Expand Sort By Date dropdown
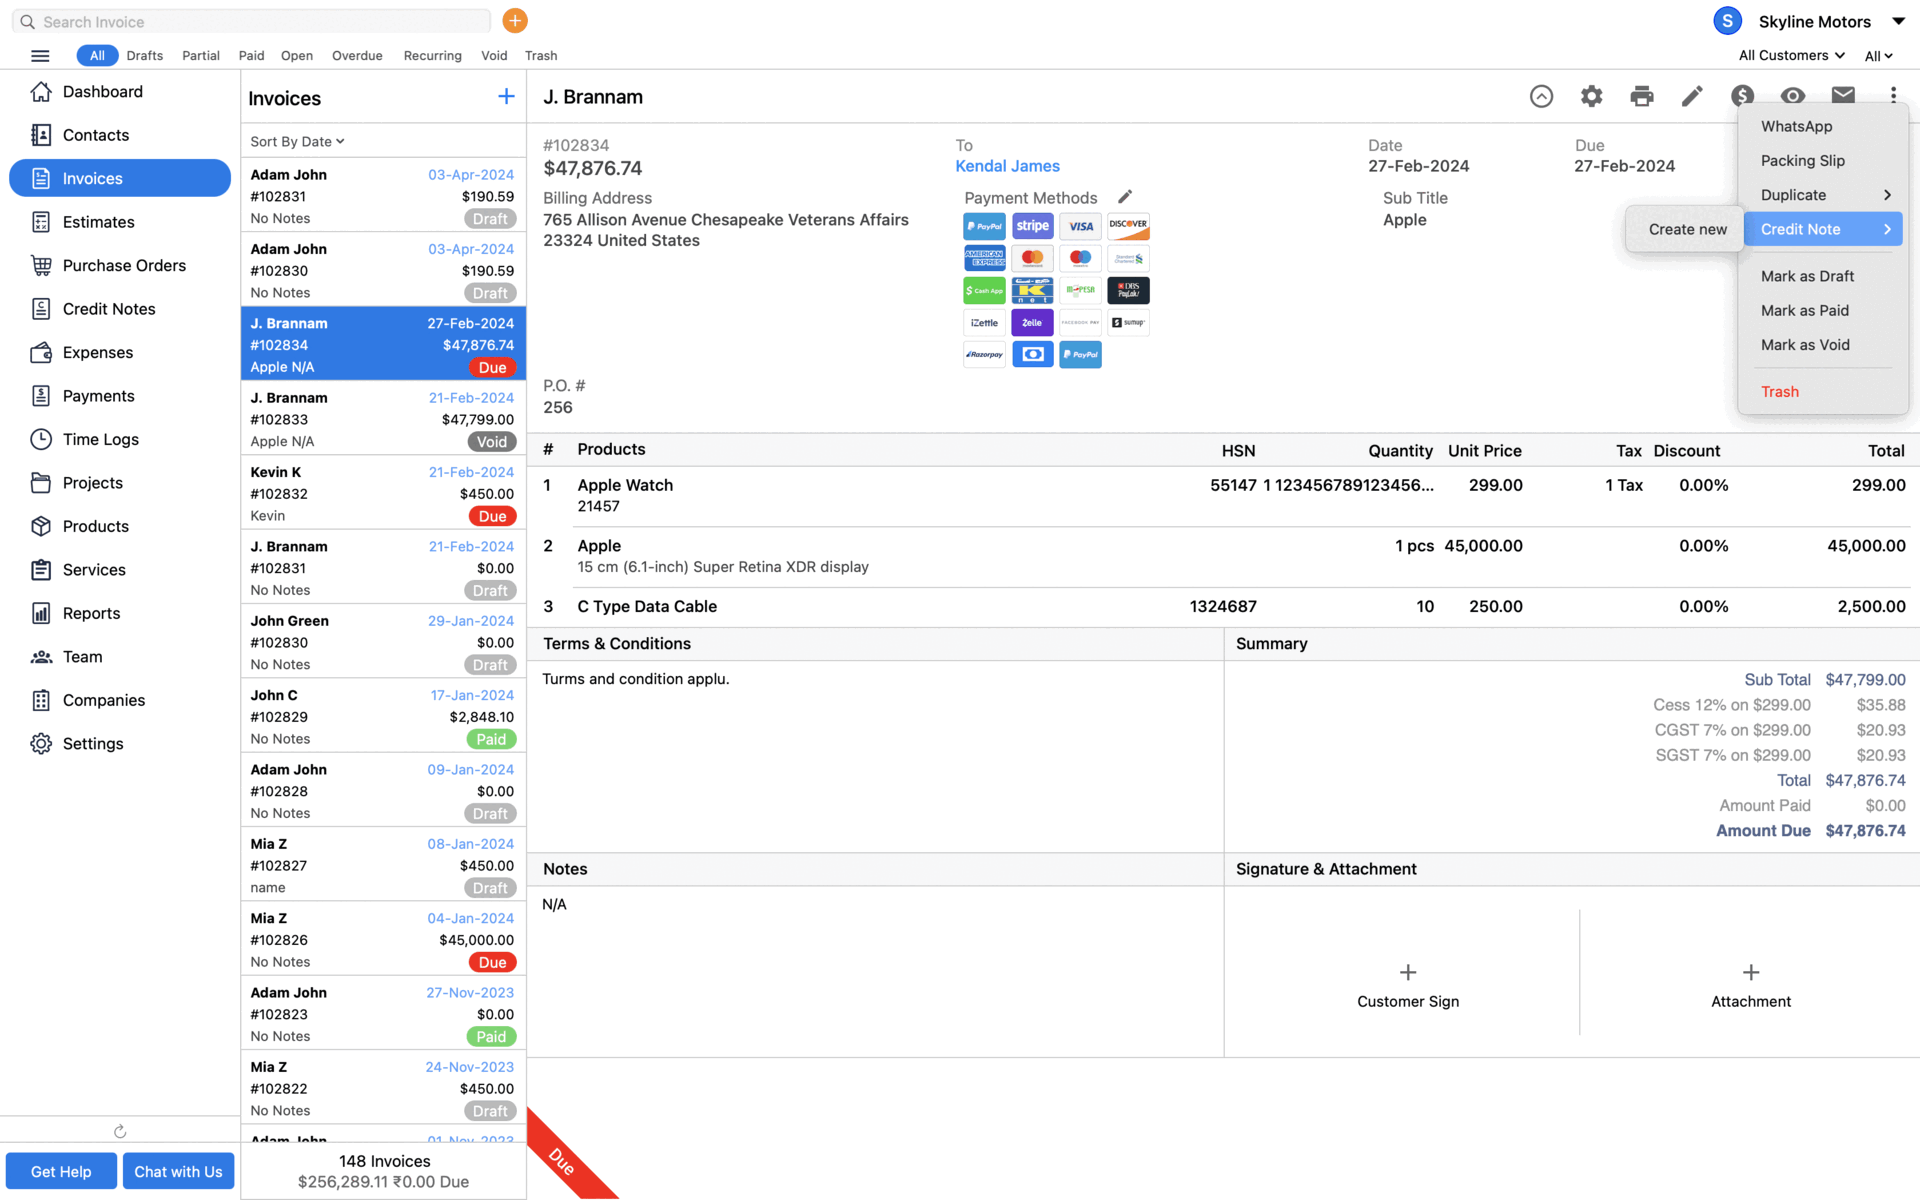Viewport: 1920px width, 1200px height. (x=297, y=141)
